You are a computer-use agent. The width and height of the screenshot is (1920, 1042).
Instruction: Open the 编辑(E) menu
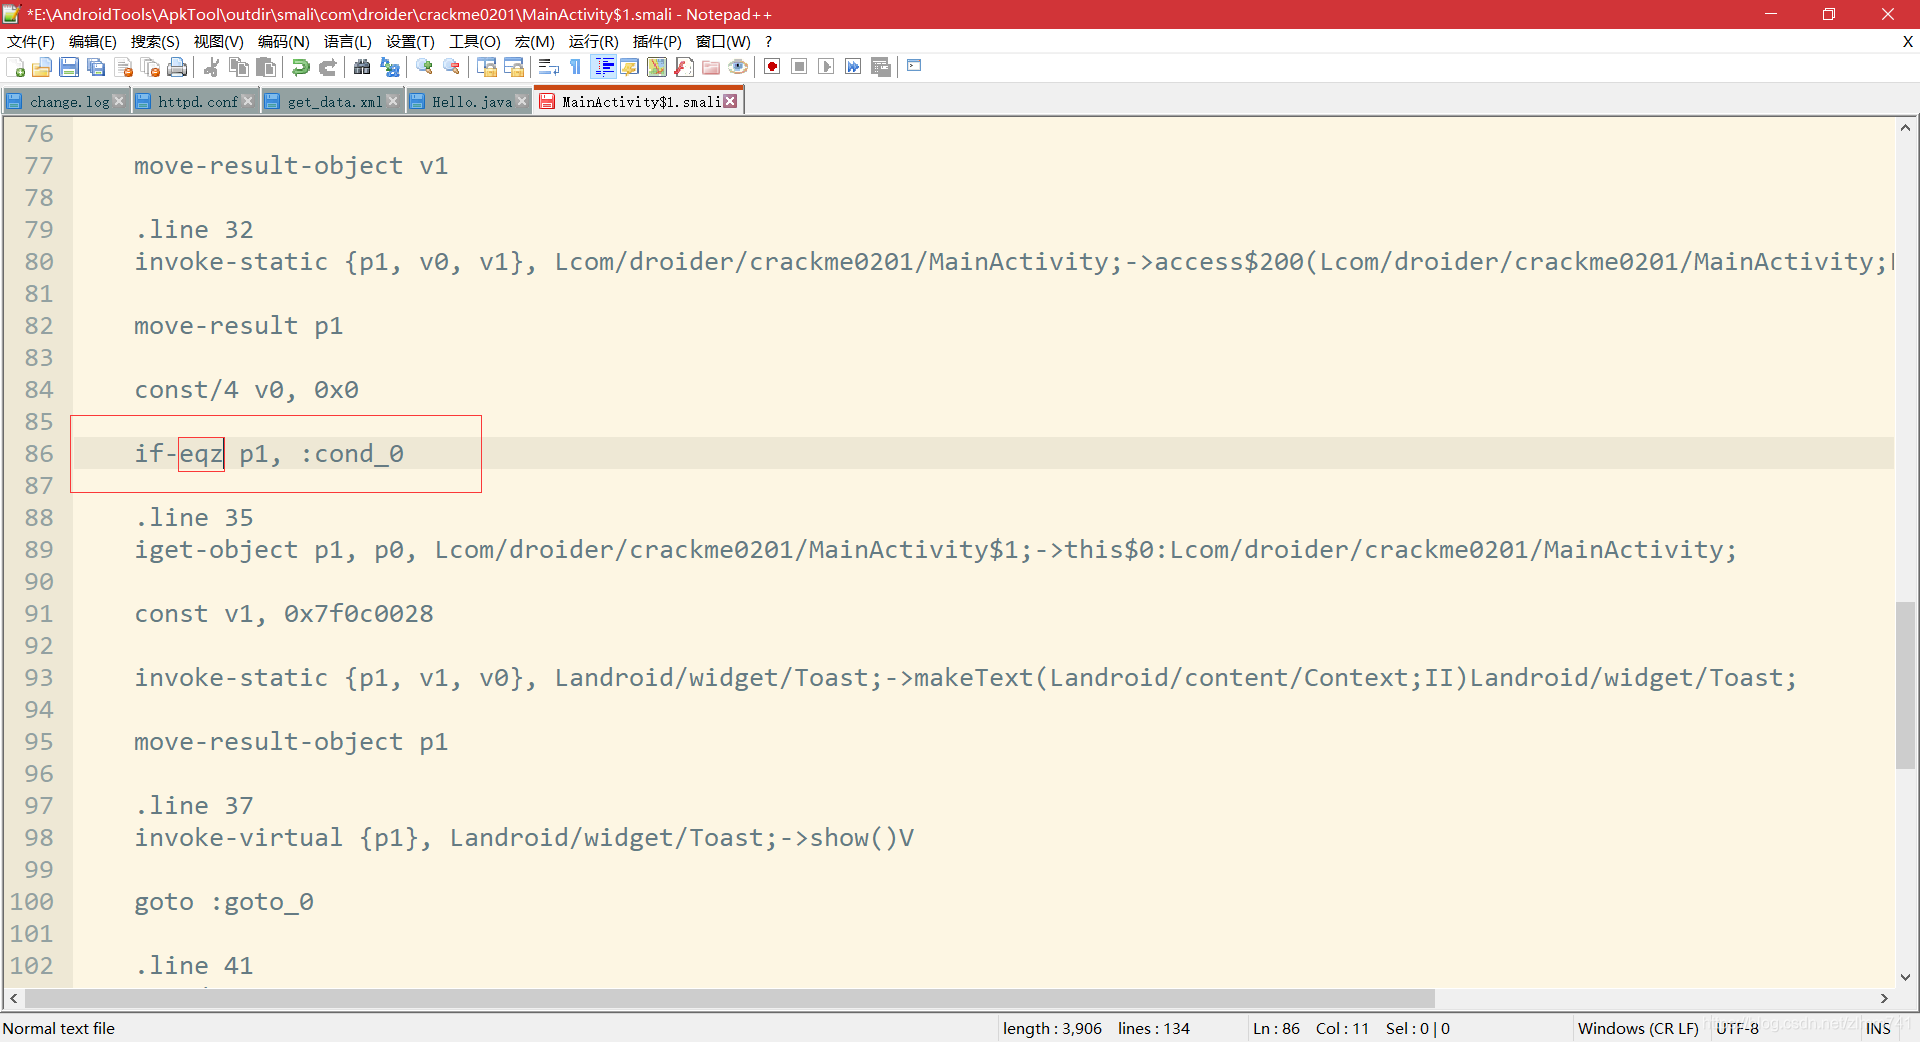click(x=93, y=41)
